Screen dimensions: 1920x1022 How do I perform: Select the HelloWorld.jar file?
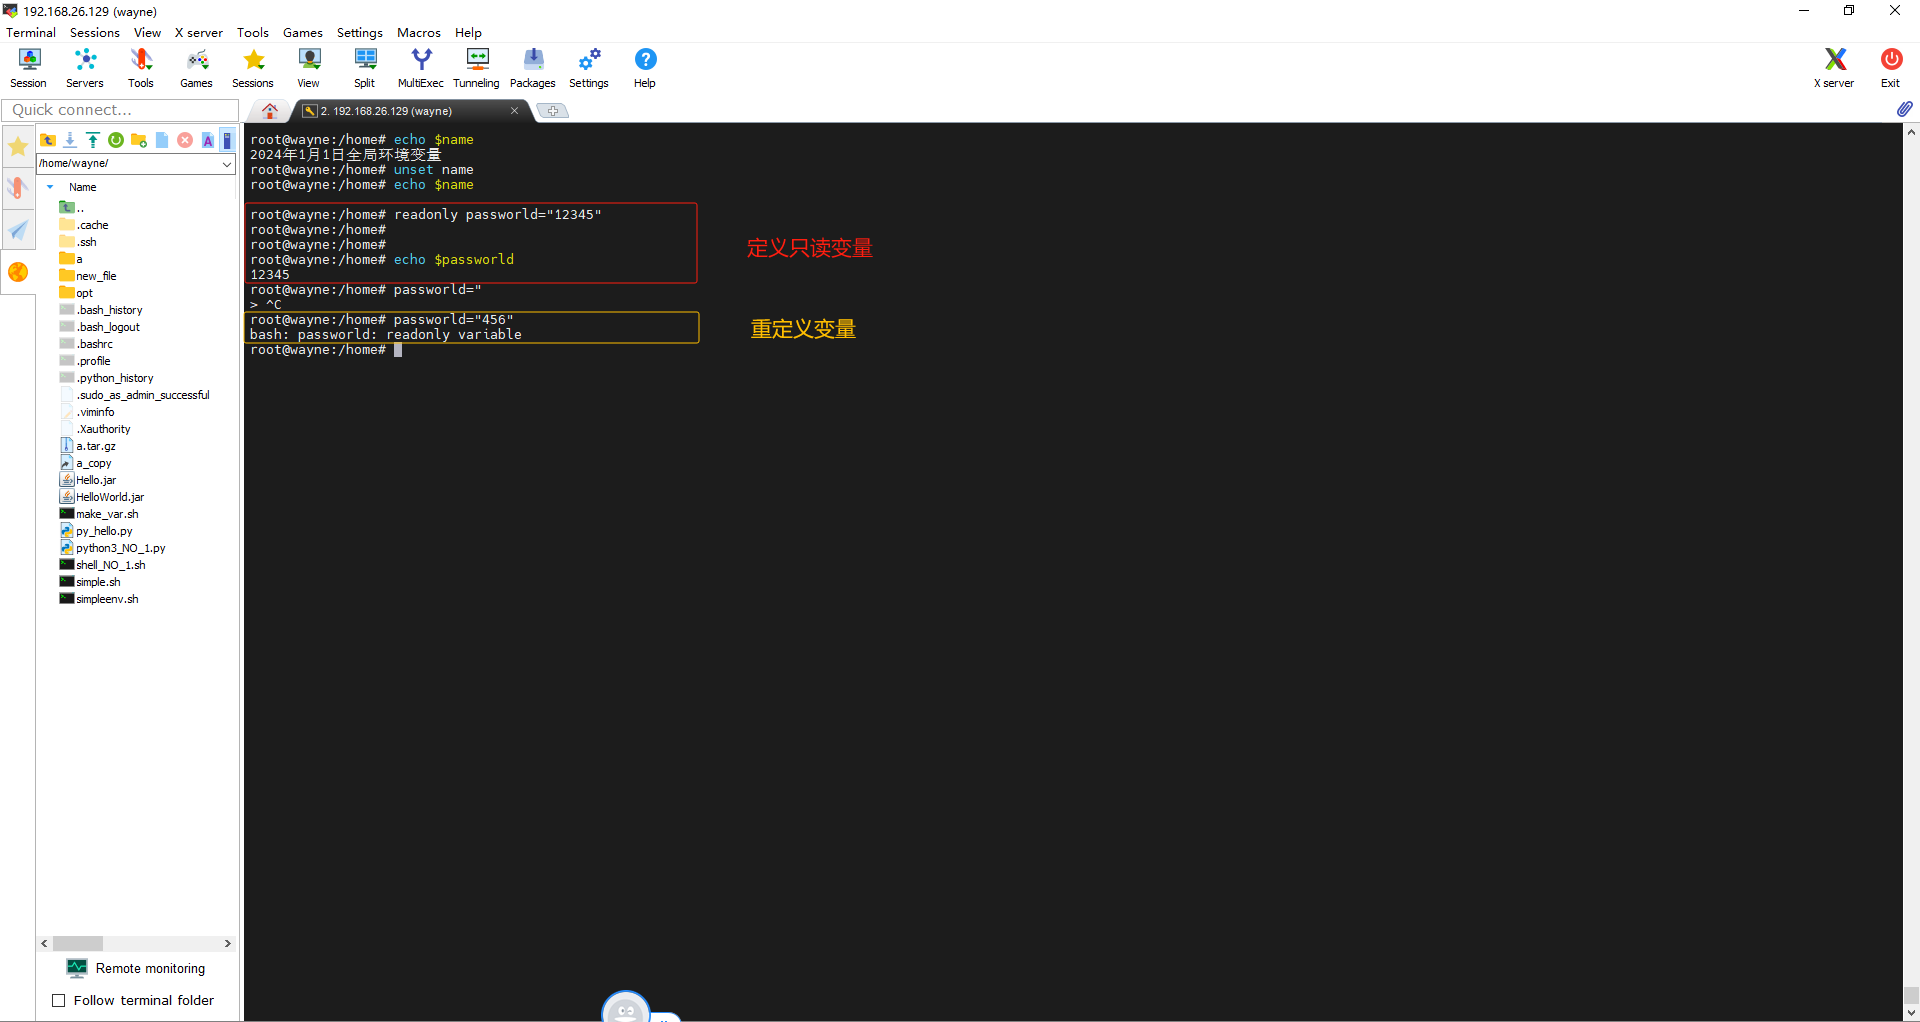click(102, 497)
